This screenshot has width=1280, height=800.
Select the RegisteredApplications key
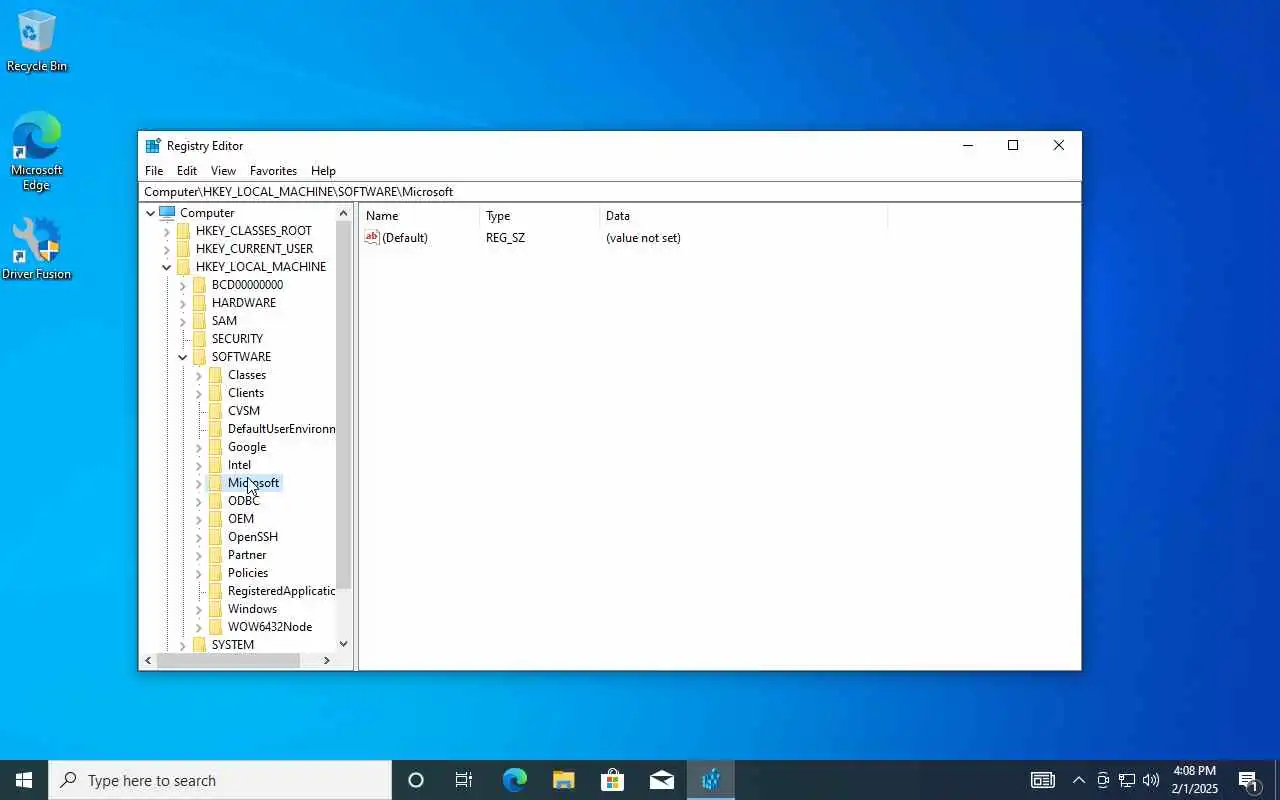281,591
